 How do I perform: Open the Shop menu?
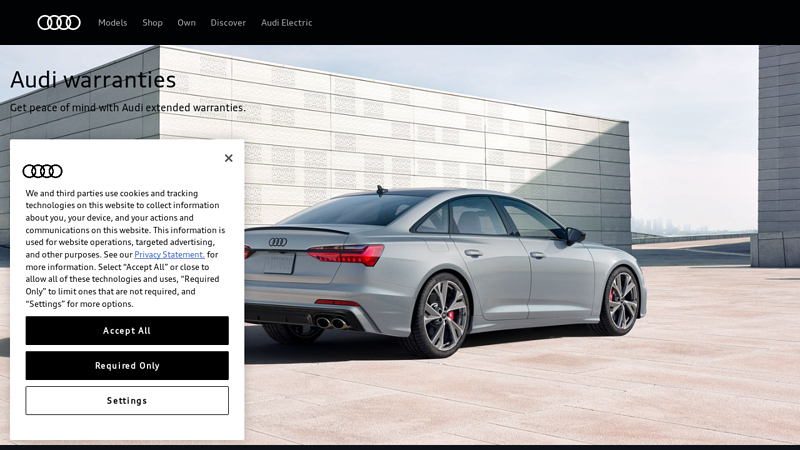click(152, 22)
